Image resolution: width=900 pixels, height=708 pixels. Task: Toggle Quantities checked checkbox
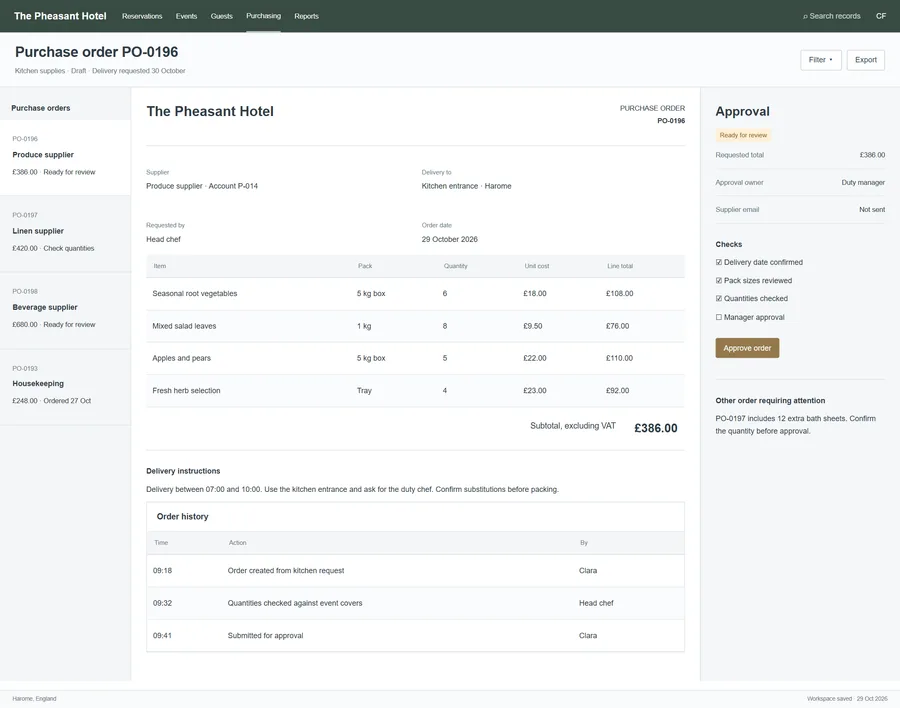[x=719, y=299]
